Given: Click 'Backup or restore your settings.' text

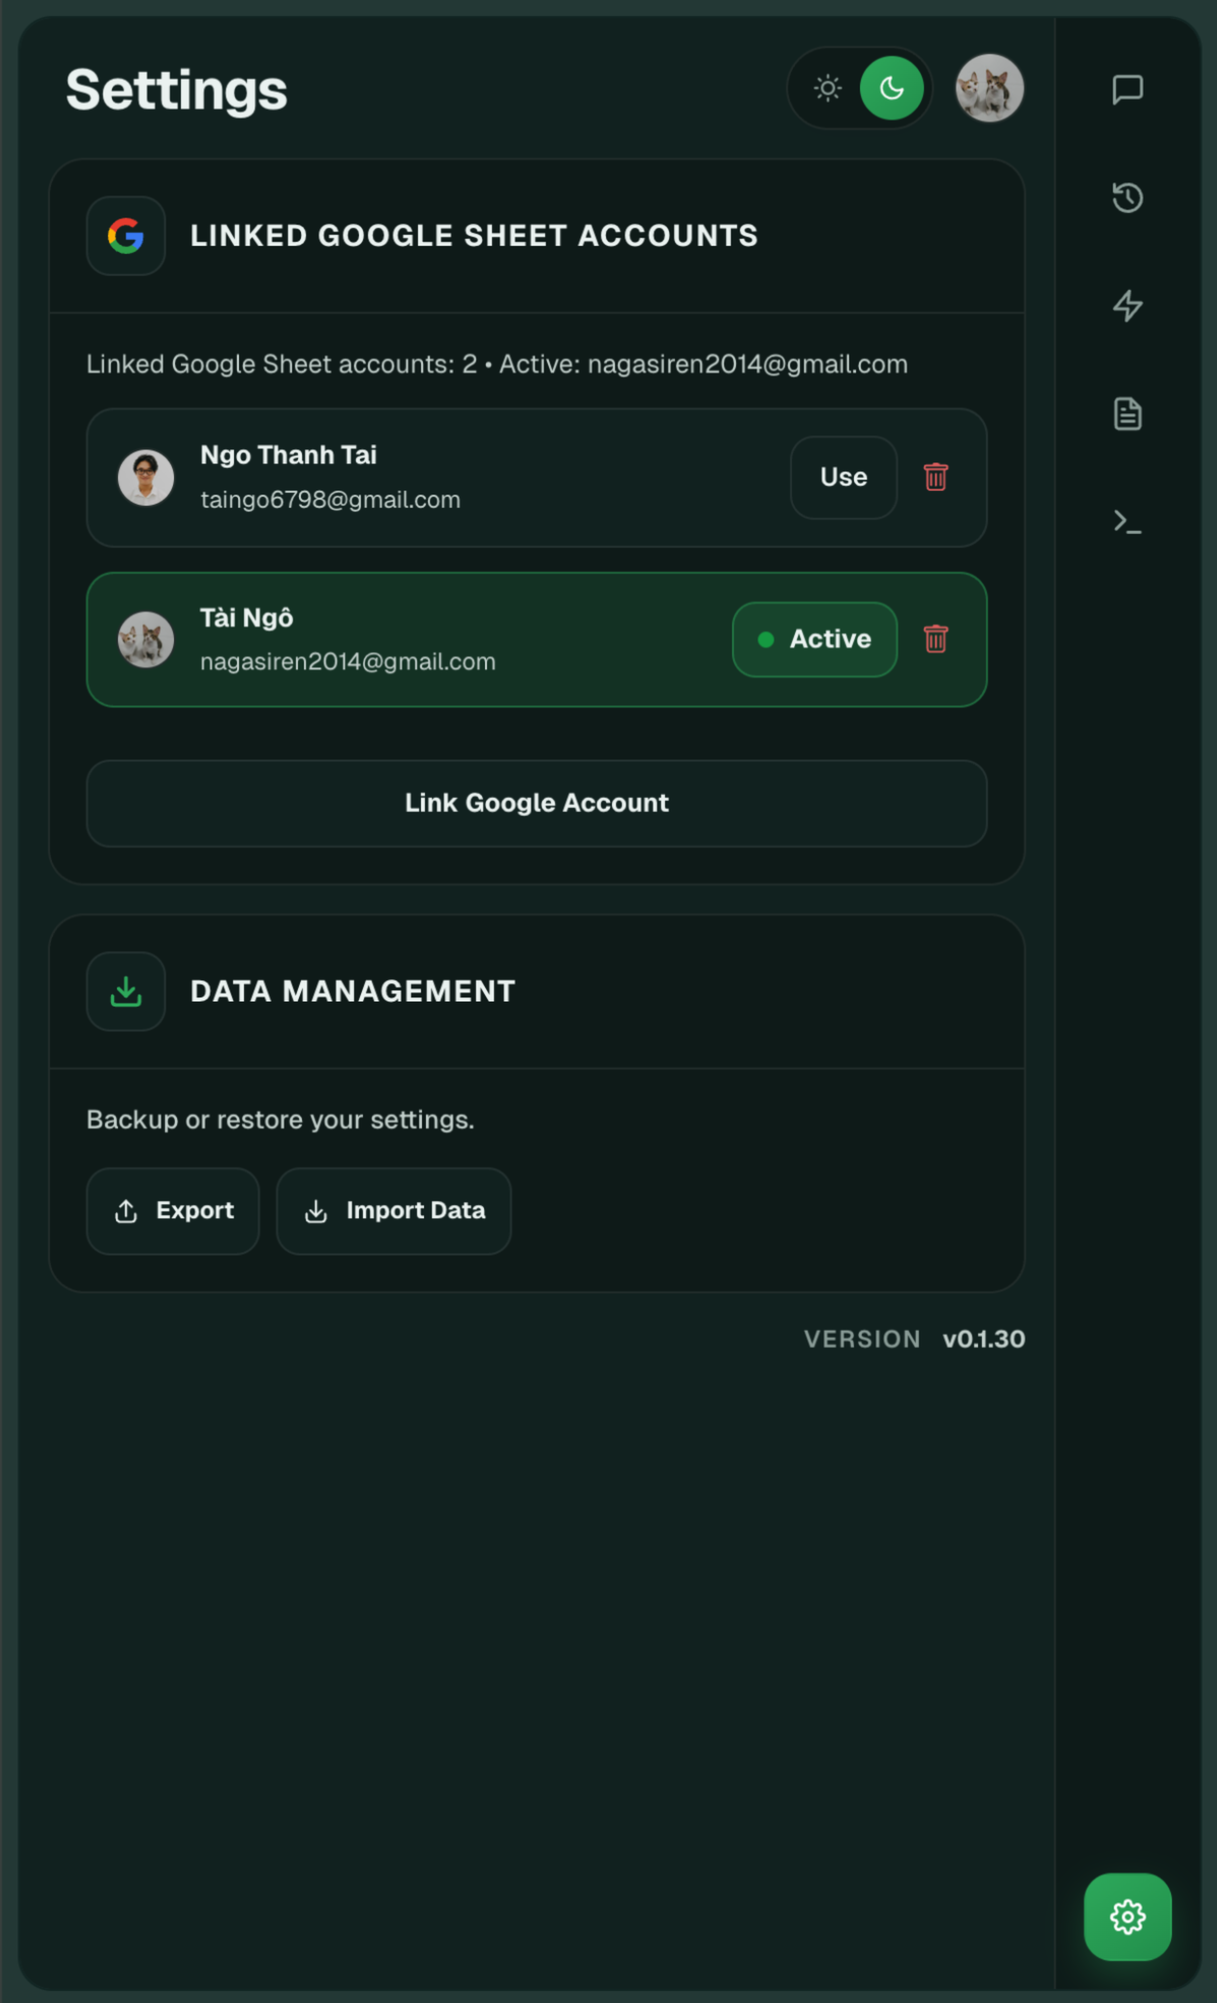Looking at the screenshot, I should [280, 1119].
